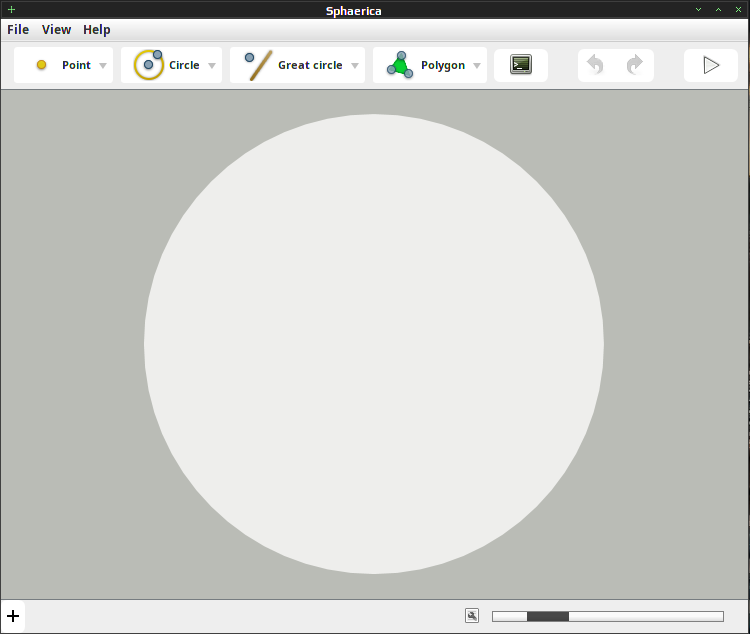The height and width of the screenshot is (634, 750).
Task: Open the View menu
Action: point(56,30)
